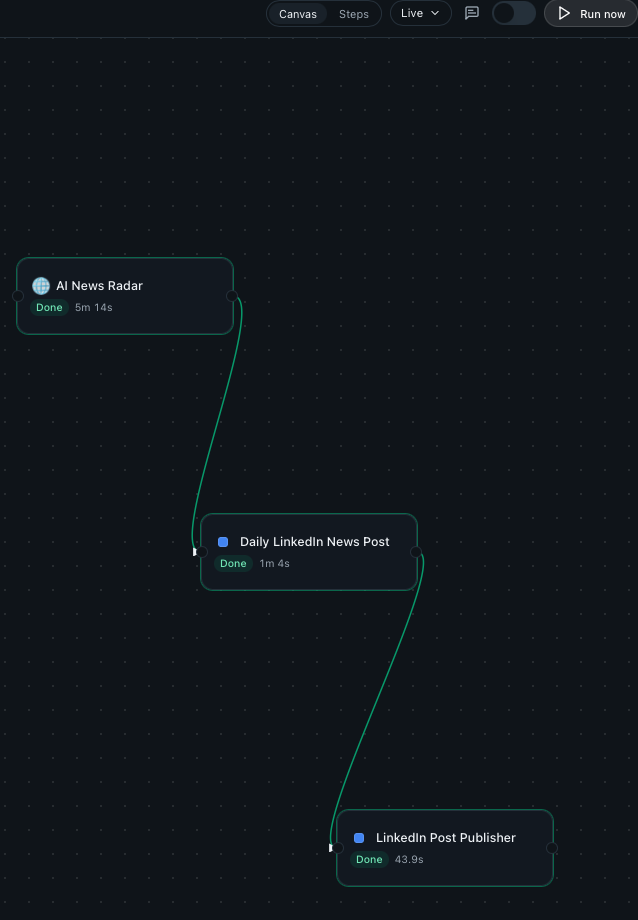Select the AI News Radar node title
Image resolution: width=638 pixels, height=920 pixels.
click(99, 286)
